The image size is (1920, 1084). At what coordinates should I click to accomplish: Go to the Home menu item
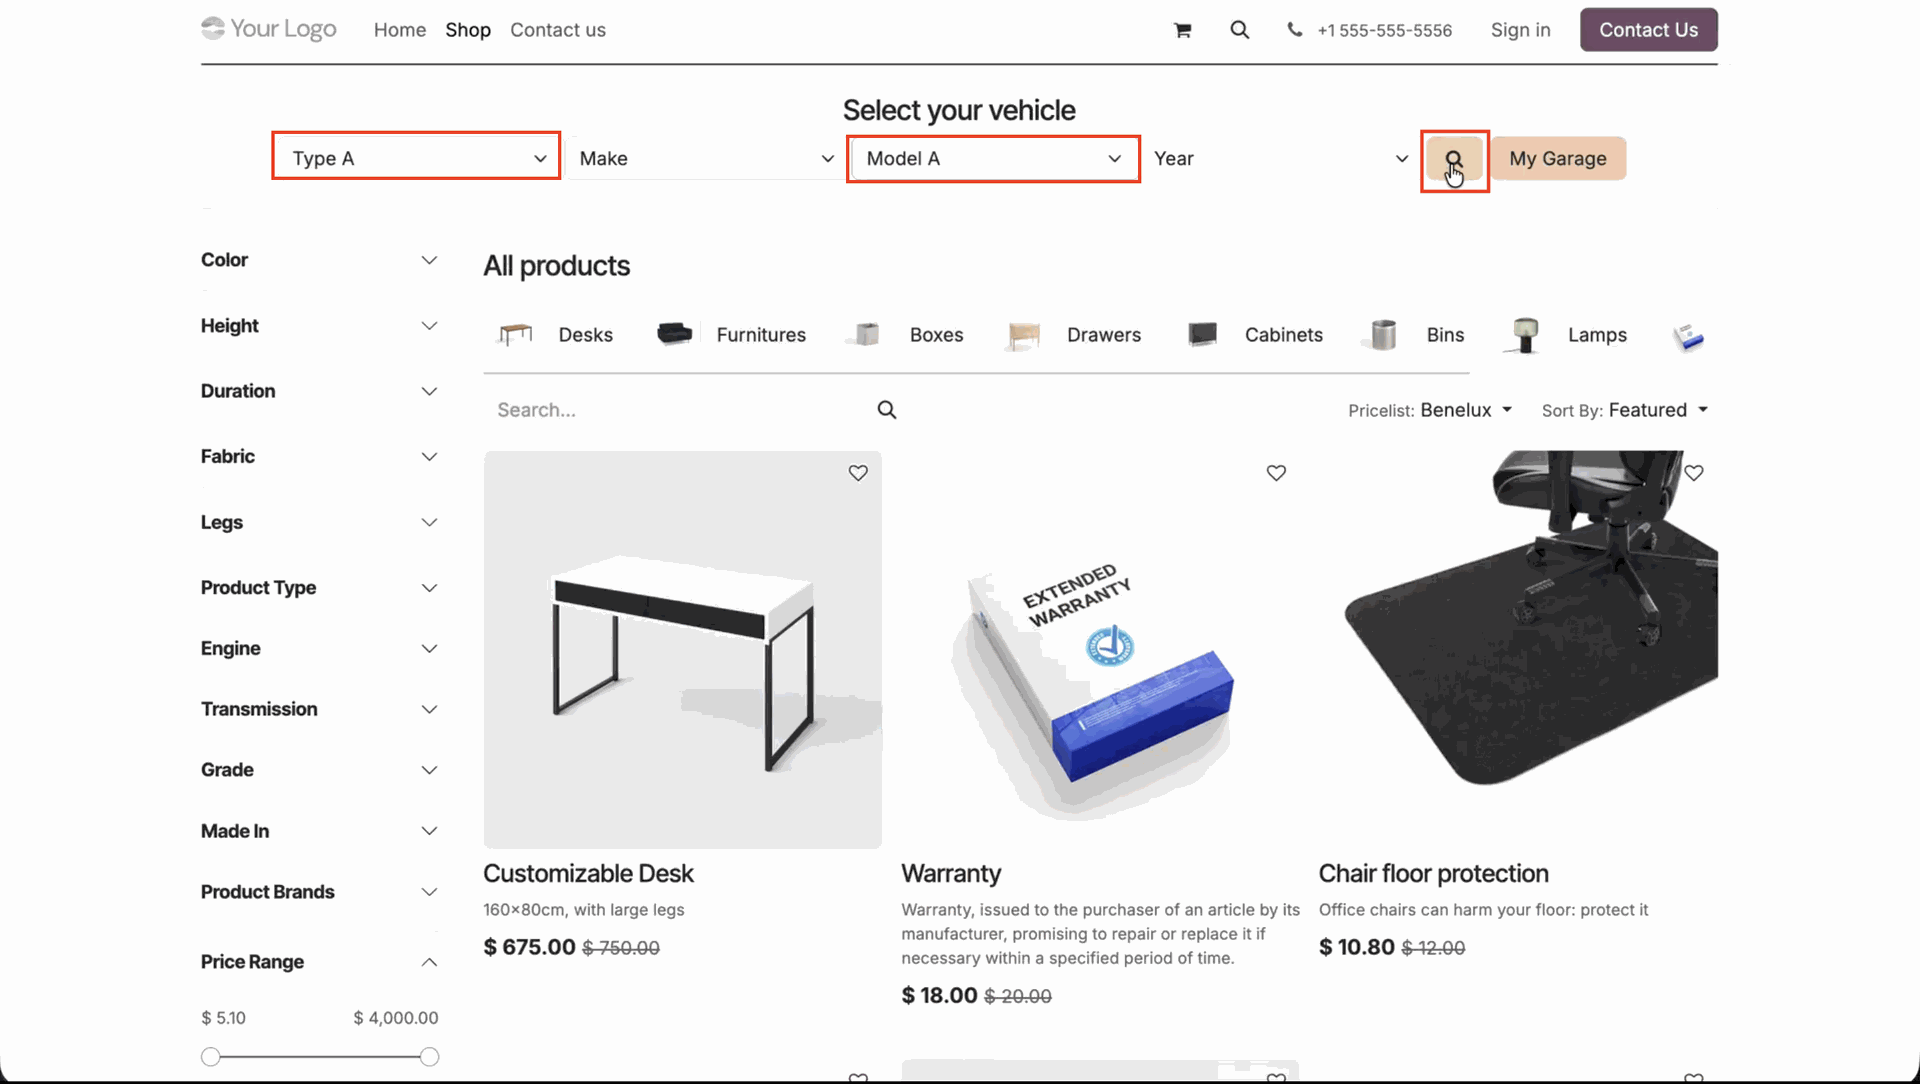pyautogui.click(x=400, y=30)
